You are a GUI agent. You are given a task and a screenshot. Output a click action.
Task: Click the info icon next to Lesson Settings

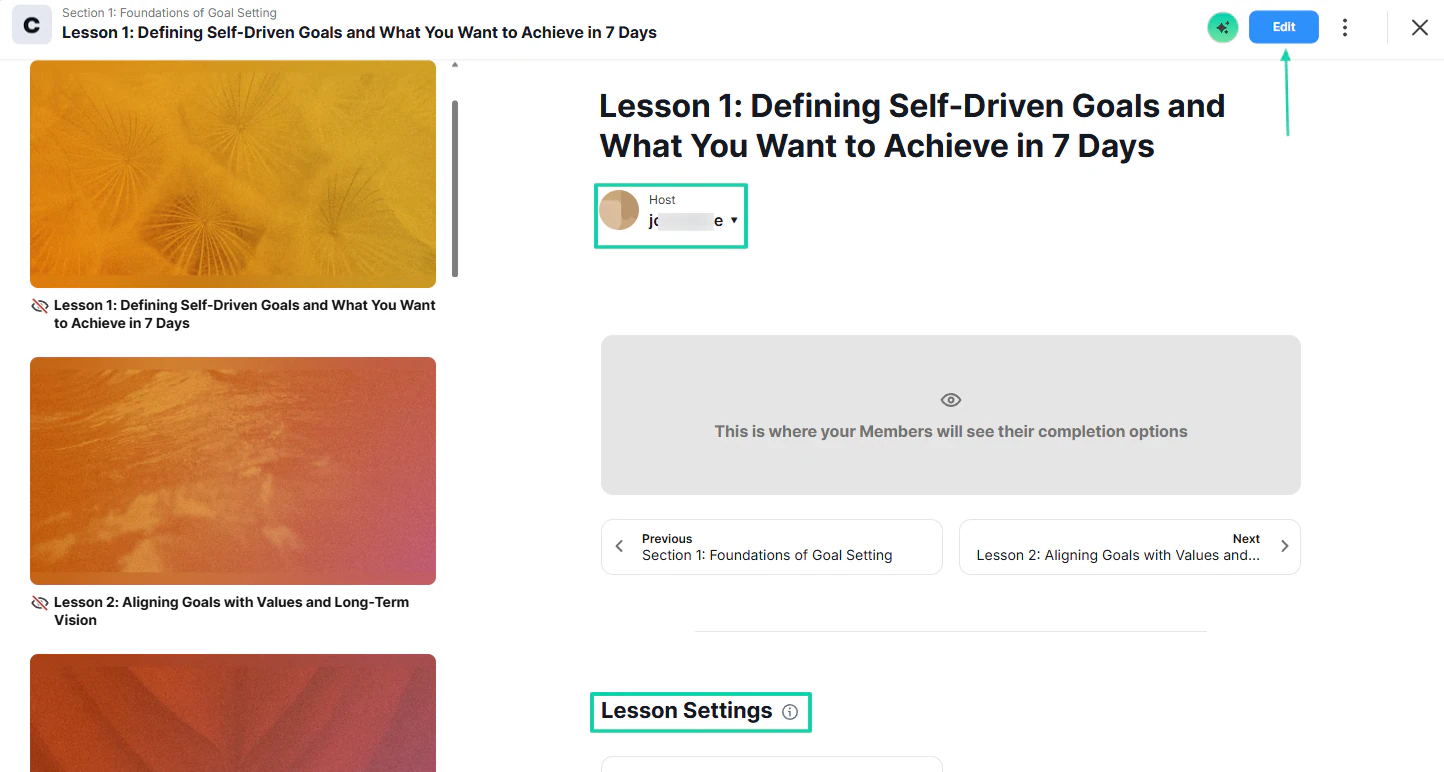click(x=790, y=712)
